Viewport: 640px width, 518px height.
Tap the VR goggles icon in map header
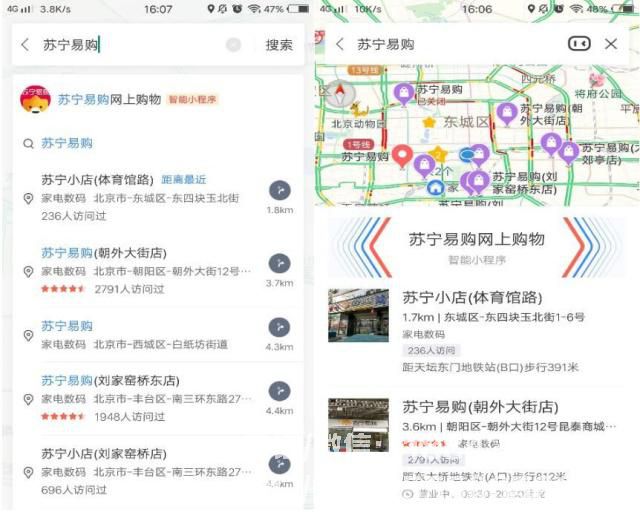coord(579,44)
